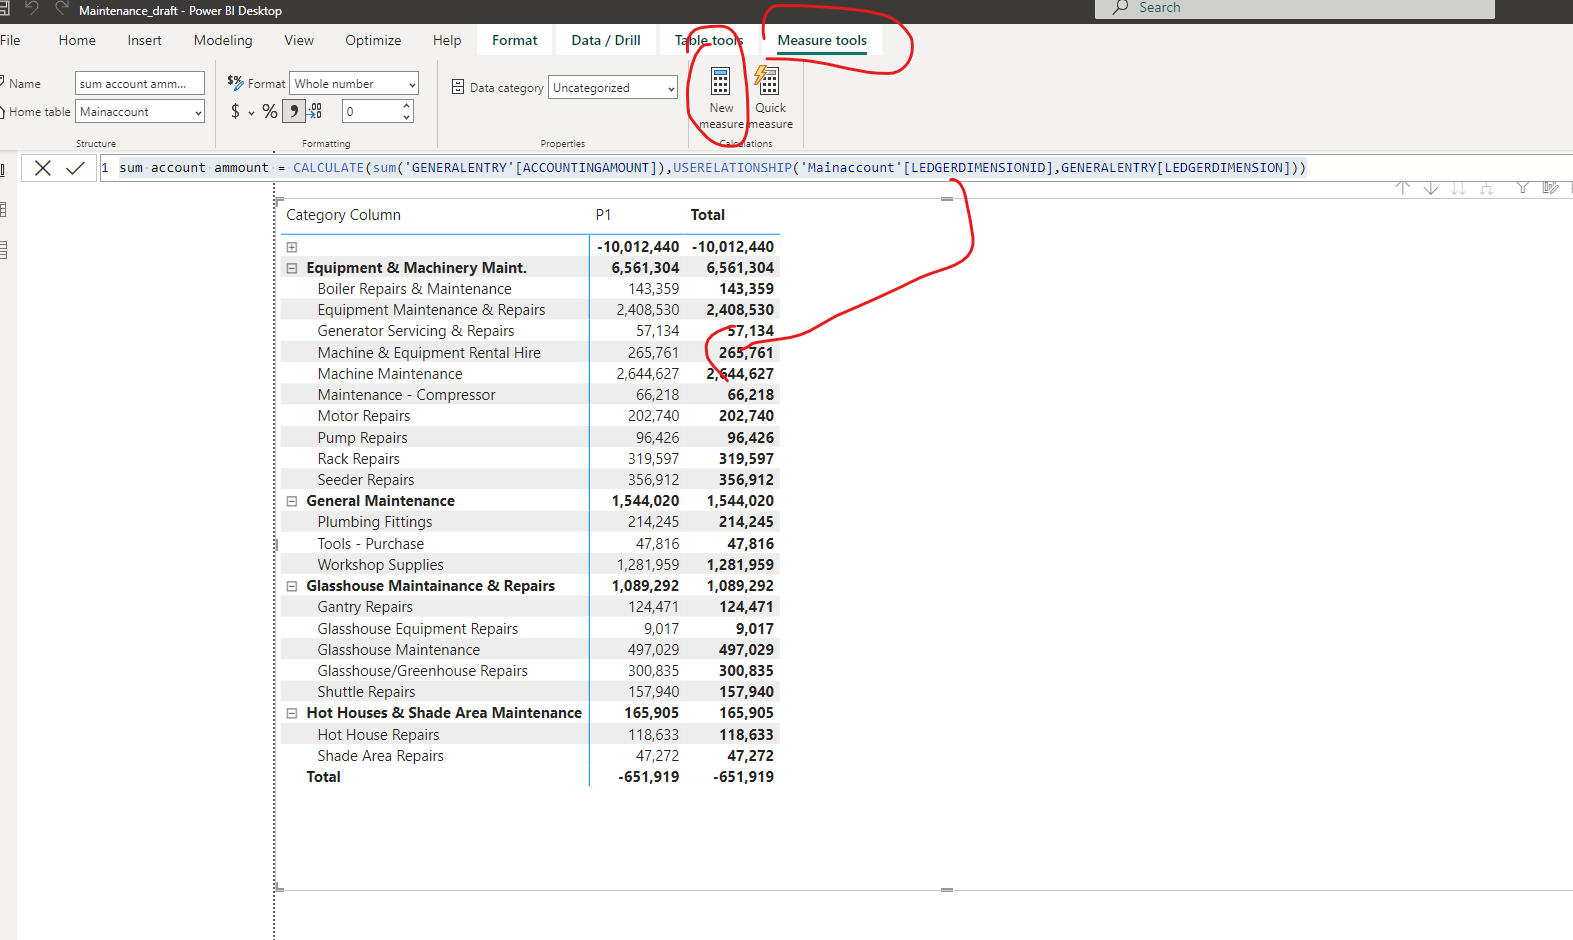Click the New measure icon
This screenshot has height=940, width=1573.
coord(720,81)
